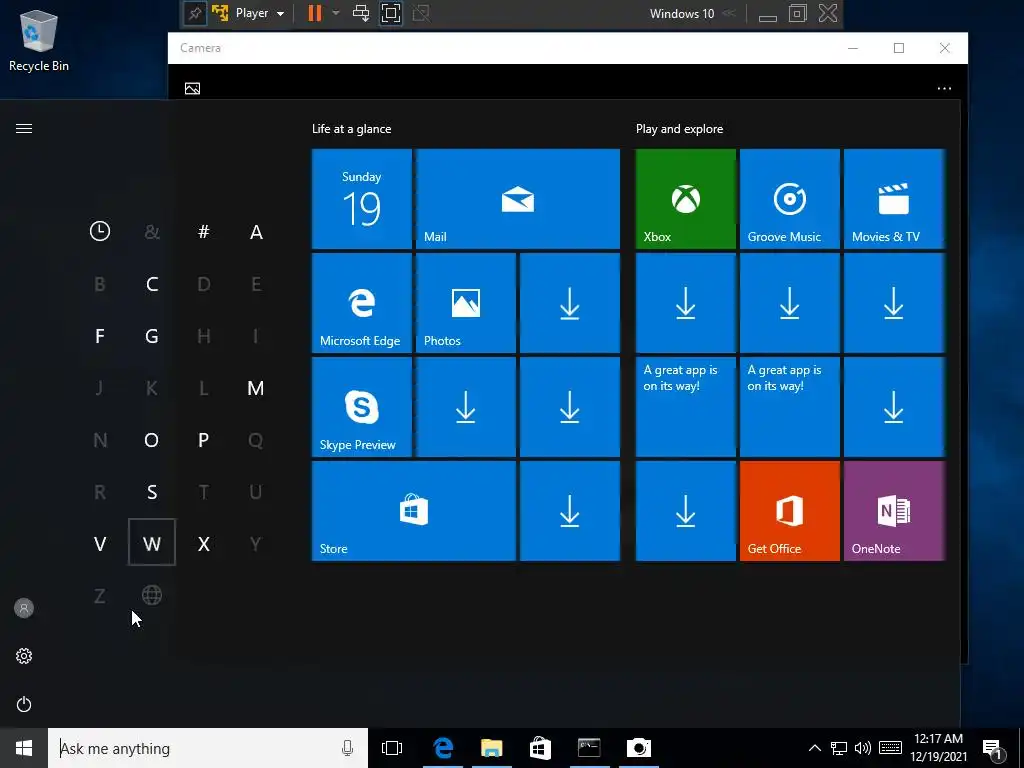Viewport: 1024px width, 768px height.
Task: Jump to apps starting with P
Action: click(x=204, y=440)
